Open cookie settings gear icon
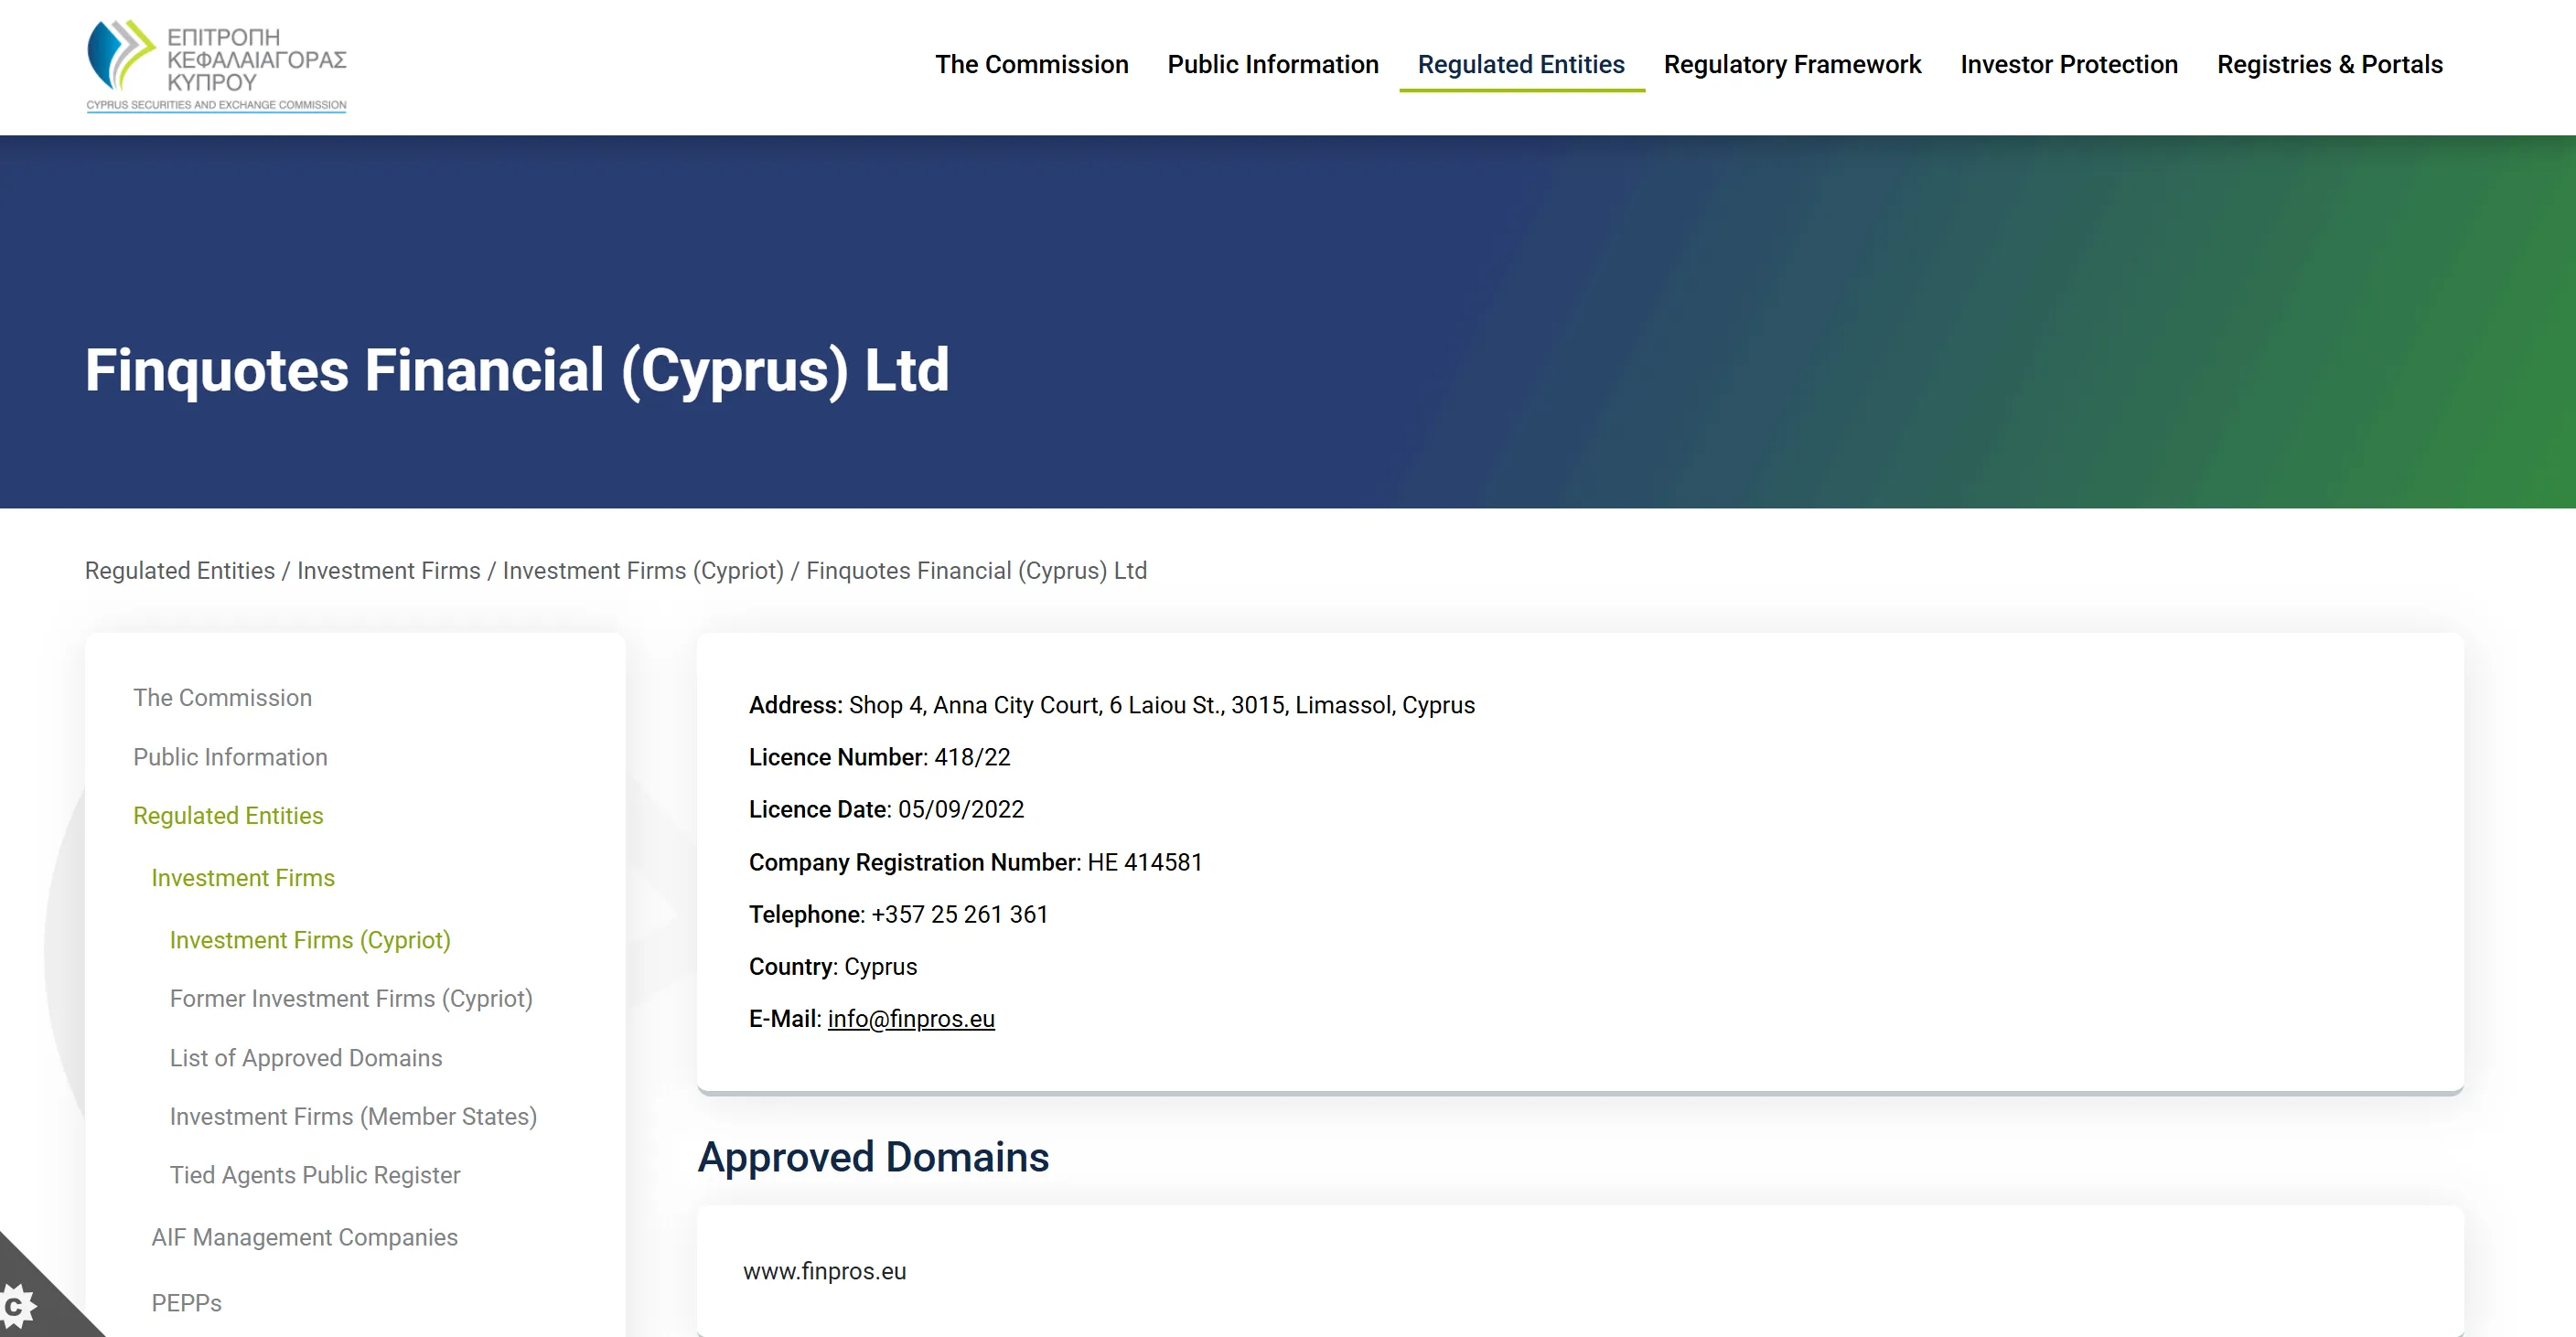 (17, 1305)
